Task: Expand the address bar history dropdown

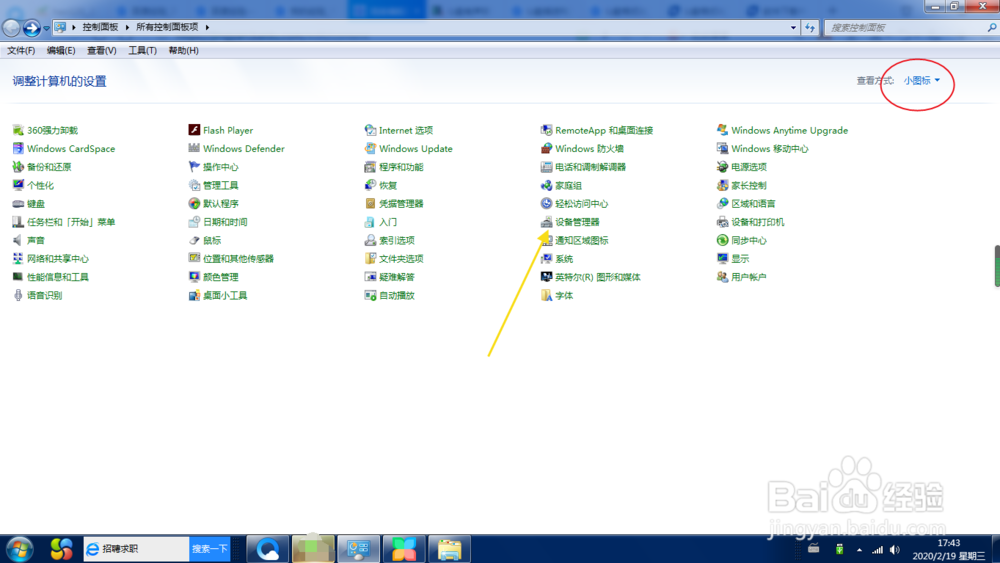Action: 793,27
